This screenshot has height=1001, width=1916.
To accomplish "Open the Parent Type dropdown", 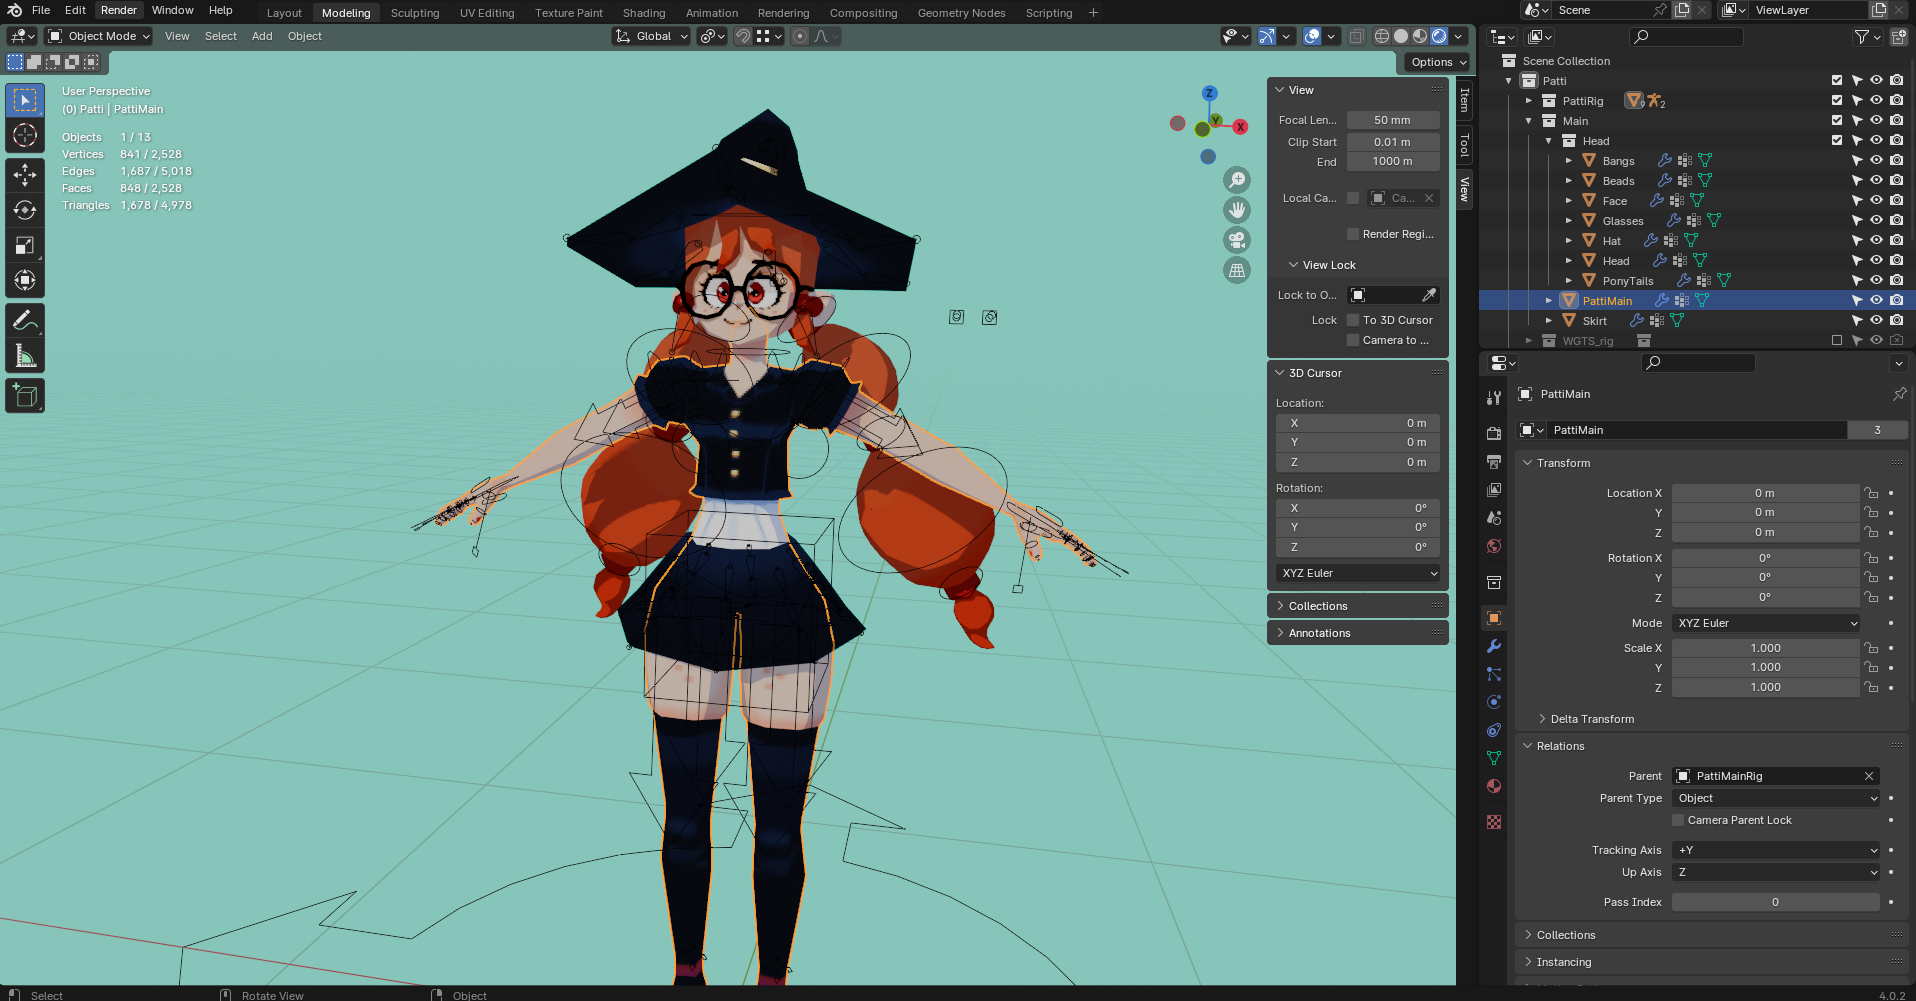I will click(1776, 798).
